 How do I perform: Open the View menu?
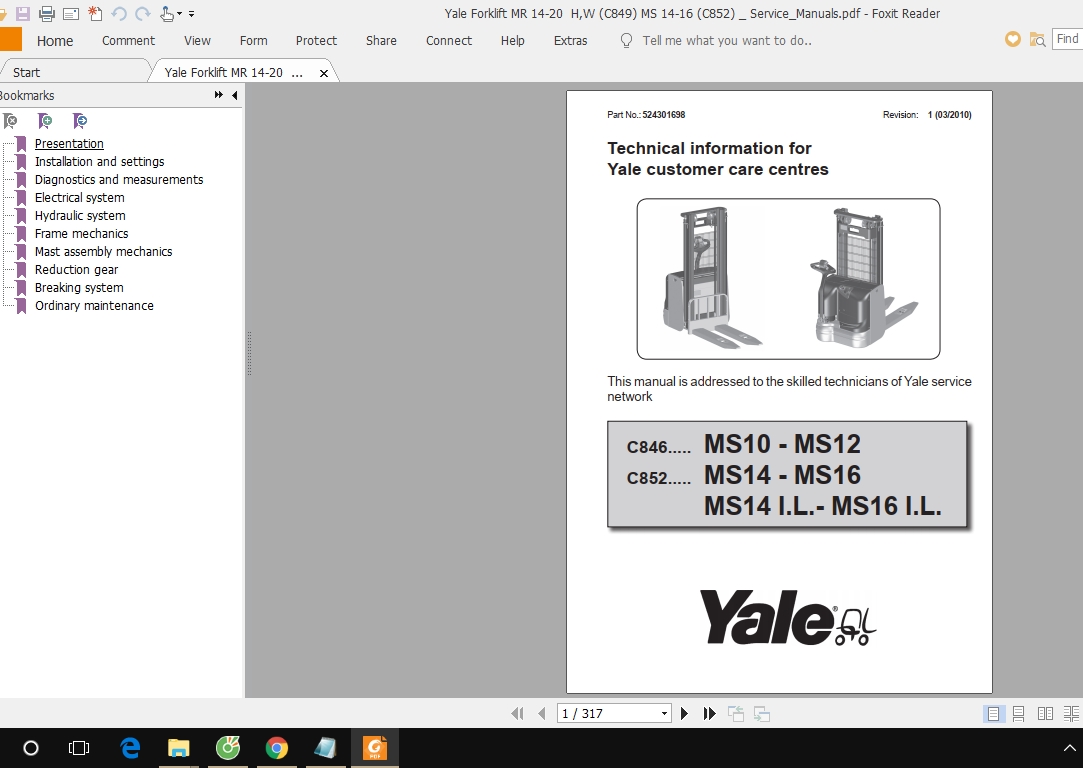pos(197,40)
